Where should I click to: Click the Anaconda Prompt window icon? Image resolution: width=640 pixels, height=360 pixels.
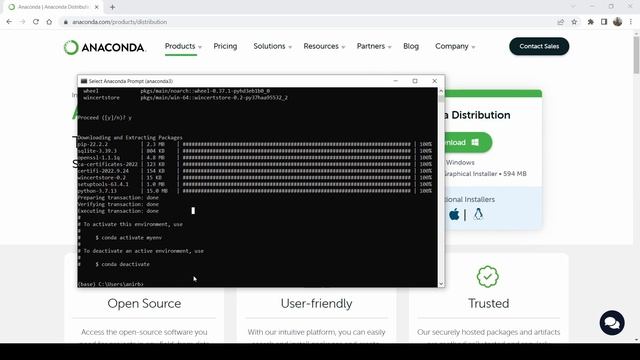[84, 81]
